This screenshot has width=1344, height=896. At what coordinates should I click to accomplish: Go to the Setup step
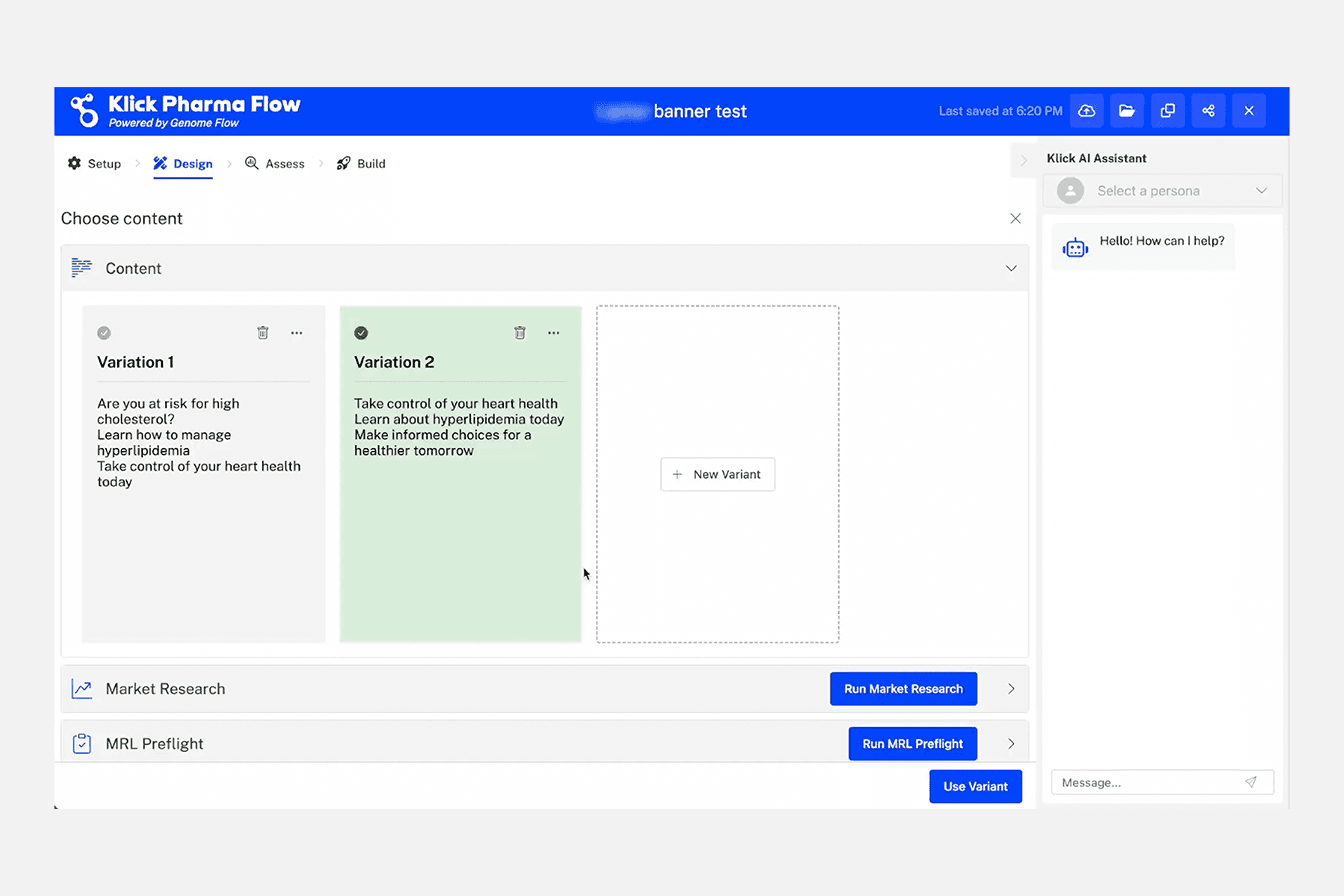point(95,164)
